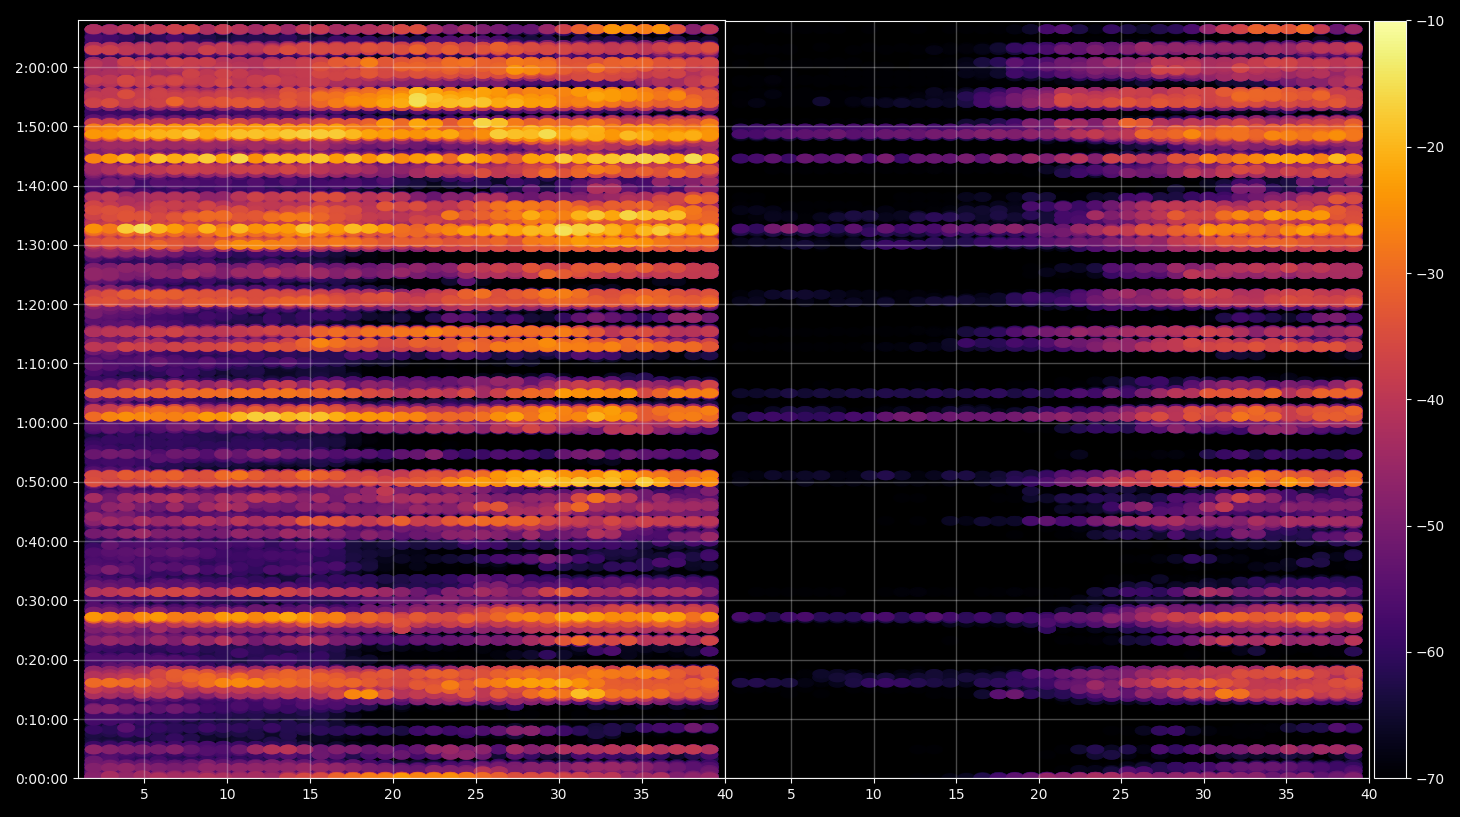Click the −70 label on the colorbar
The height and width of the screenshot is (817, 1460).
click(1431, 779)
